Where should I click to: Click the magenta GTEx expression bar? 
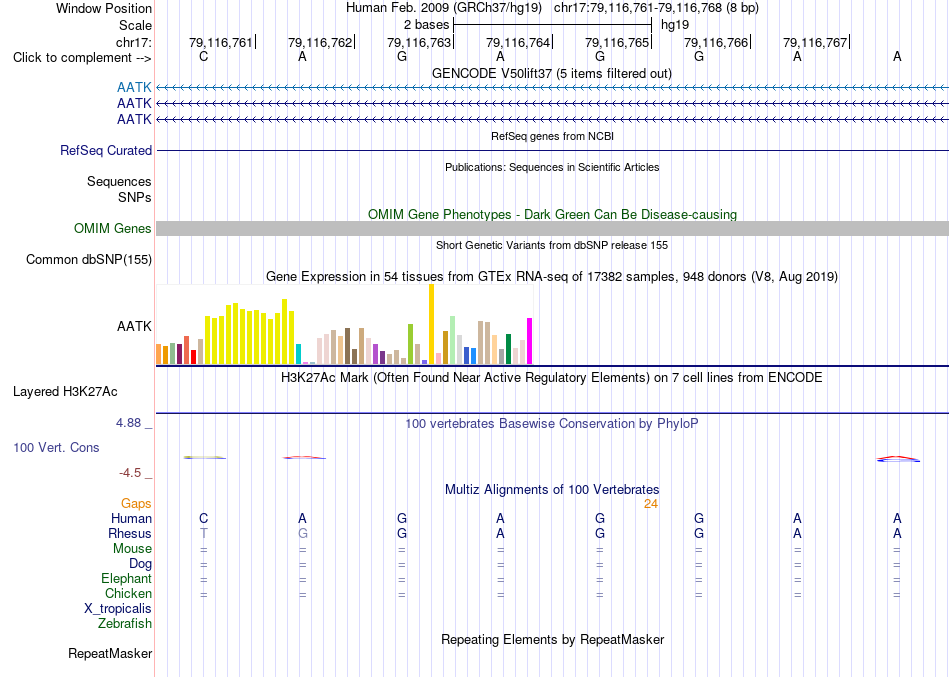530,341
